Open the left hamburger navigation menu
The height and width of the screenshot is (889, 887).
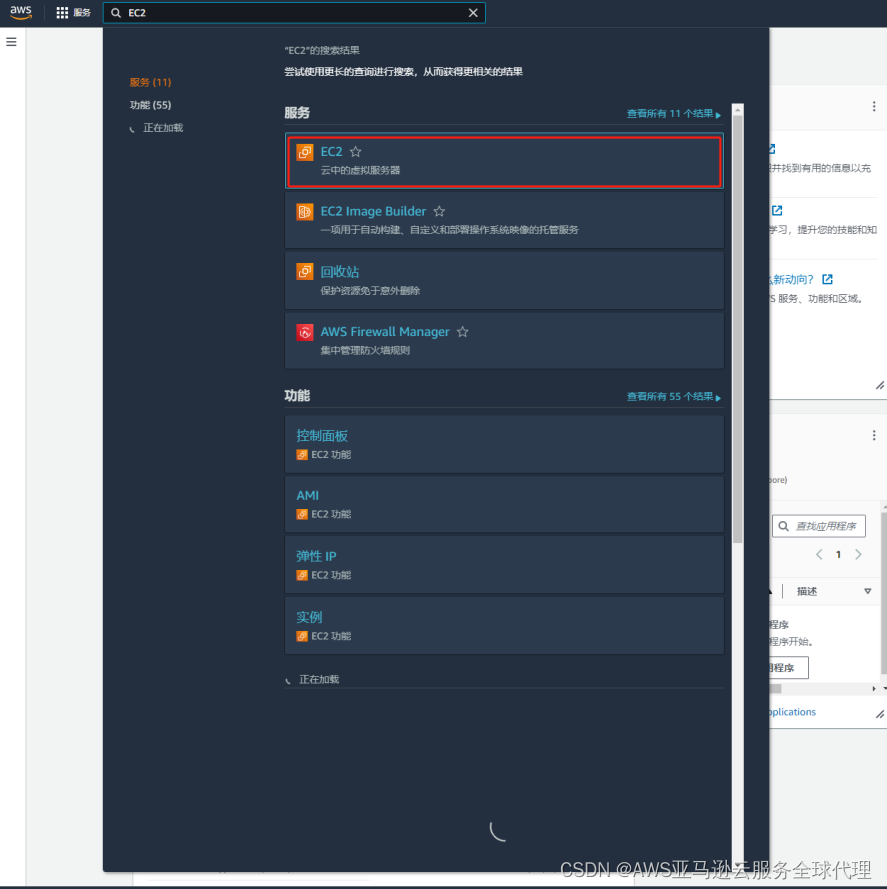tap(11, 42)
